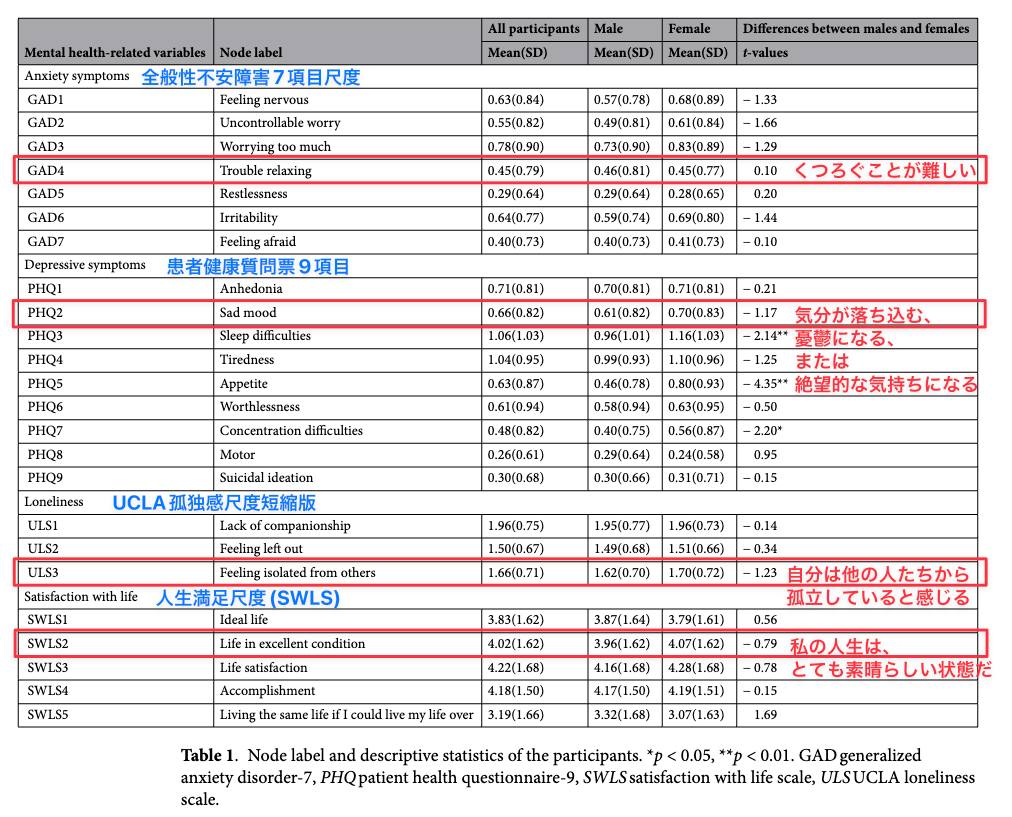Select the PHQ5 Appetite t-value −4.35**
The image size is (1012, 817).
point(765,383)
